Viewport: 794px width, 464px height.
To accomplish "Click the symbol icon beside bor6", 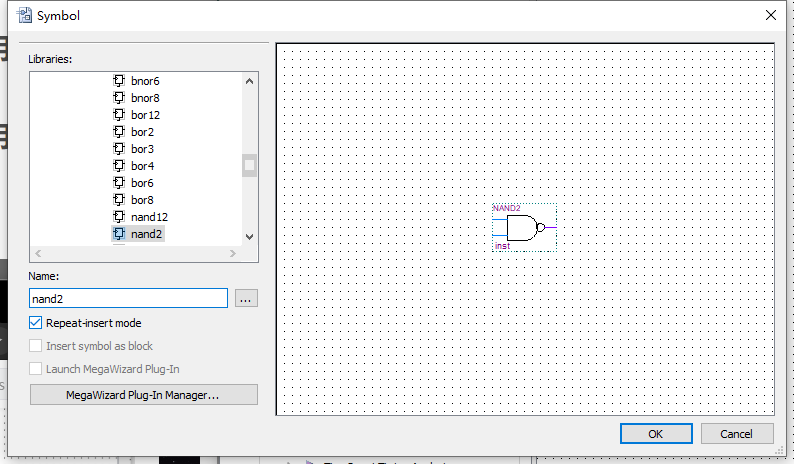I will [118, 182].
